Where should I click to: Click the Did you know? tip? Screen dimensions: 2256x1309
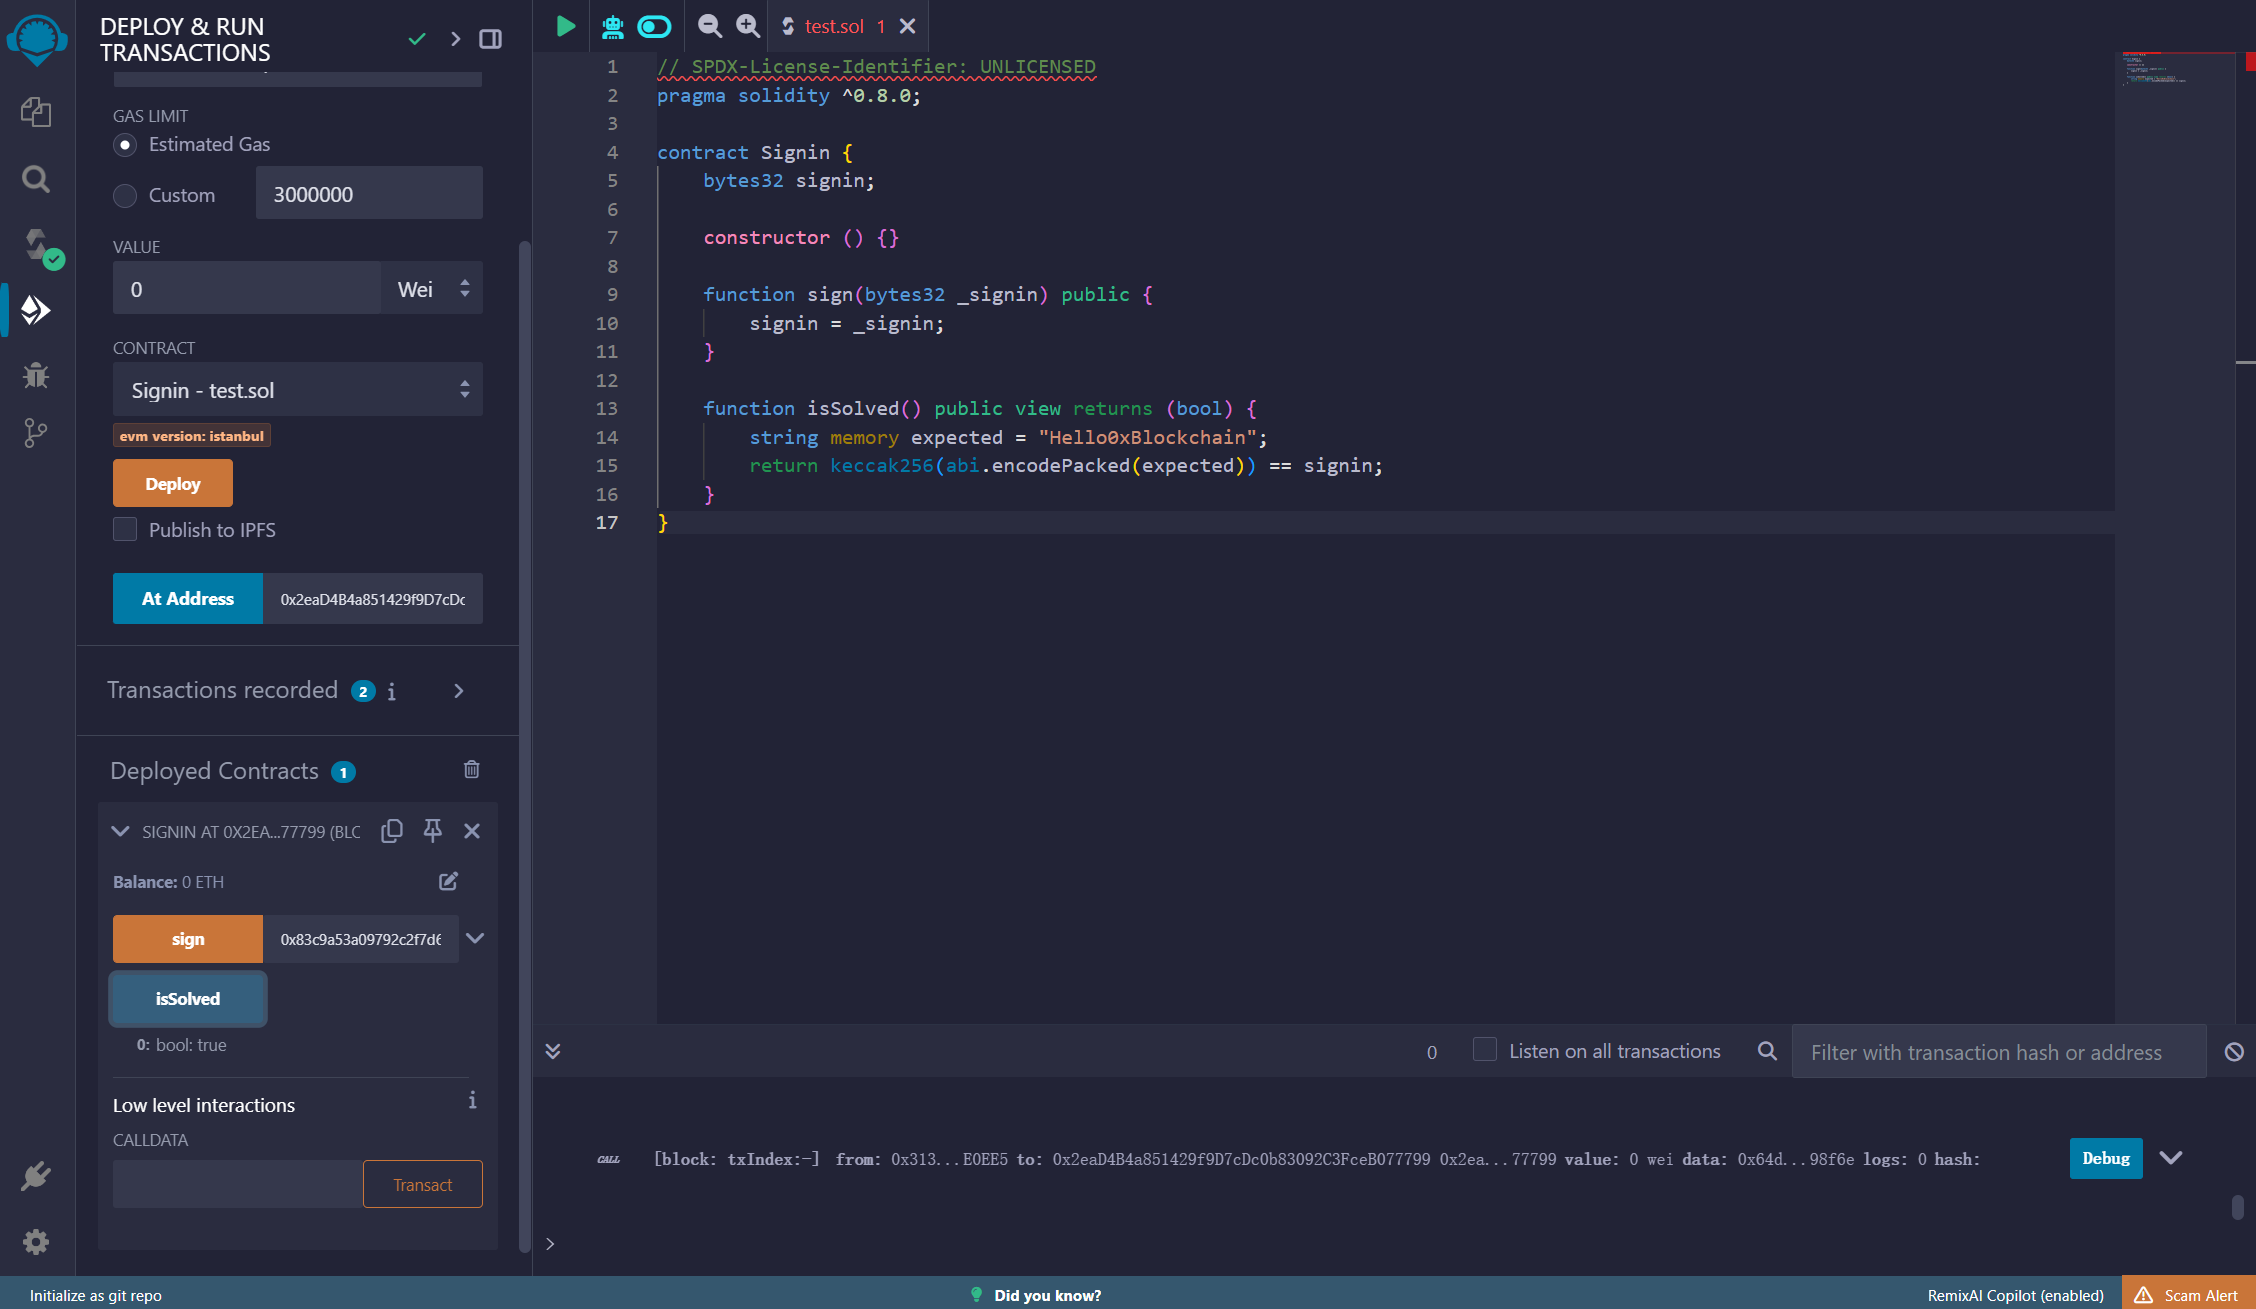[1036, 1295]
